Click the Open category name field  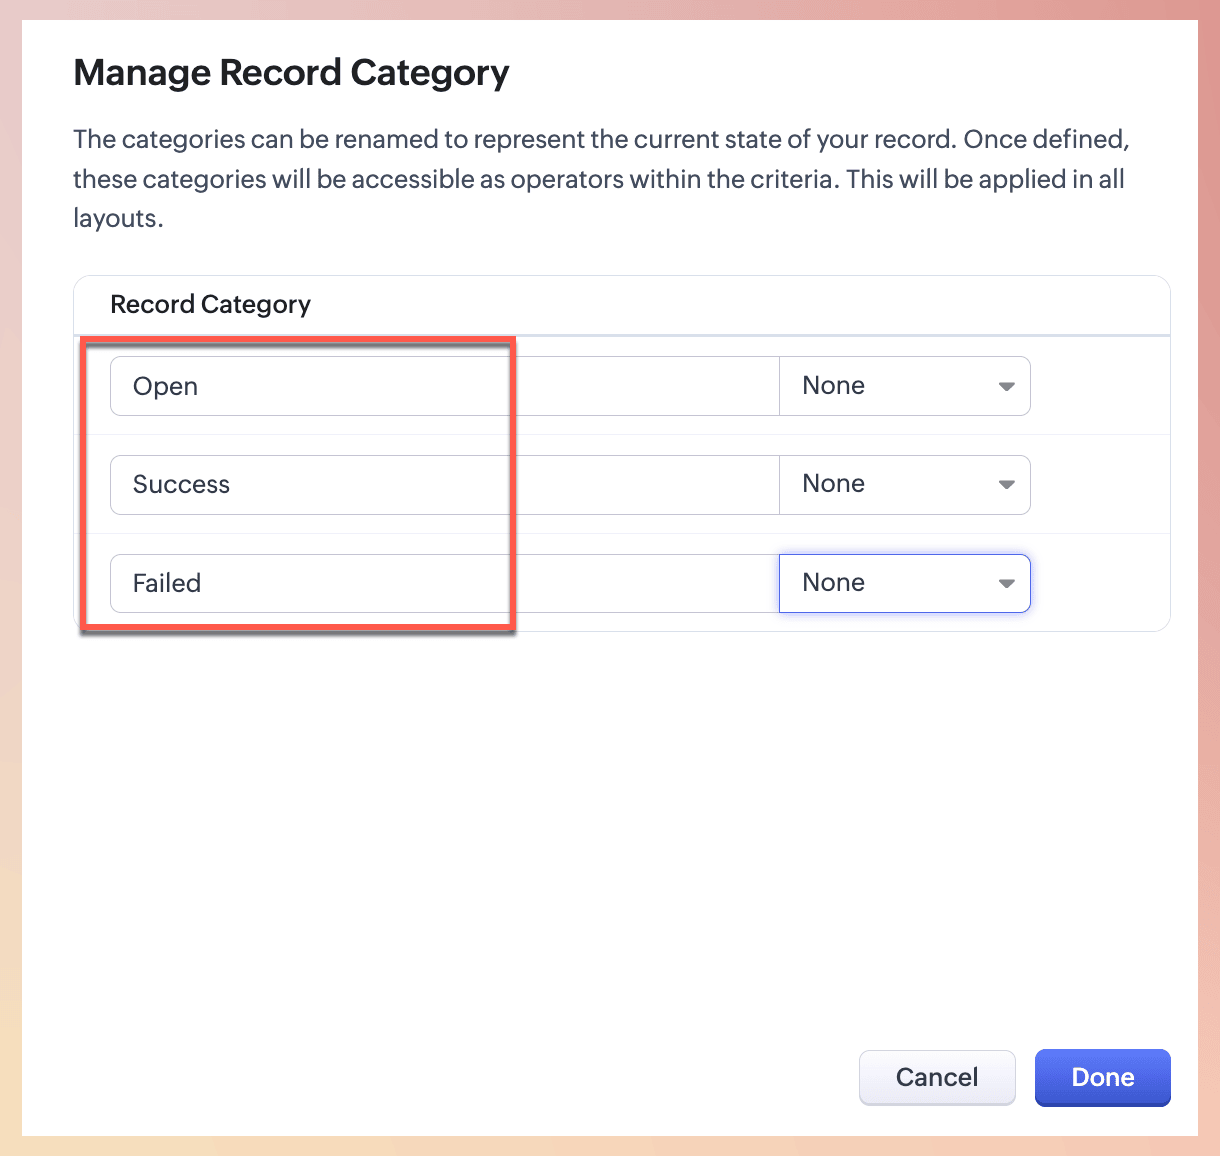[444, 386]
